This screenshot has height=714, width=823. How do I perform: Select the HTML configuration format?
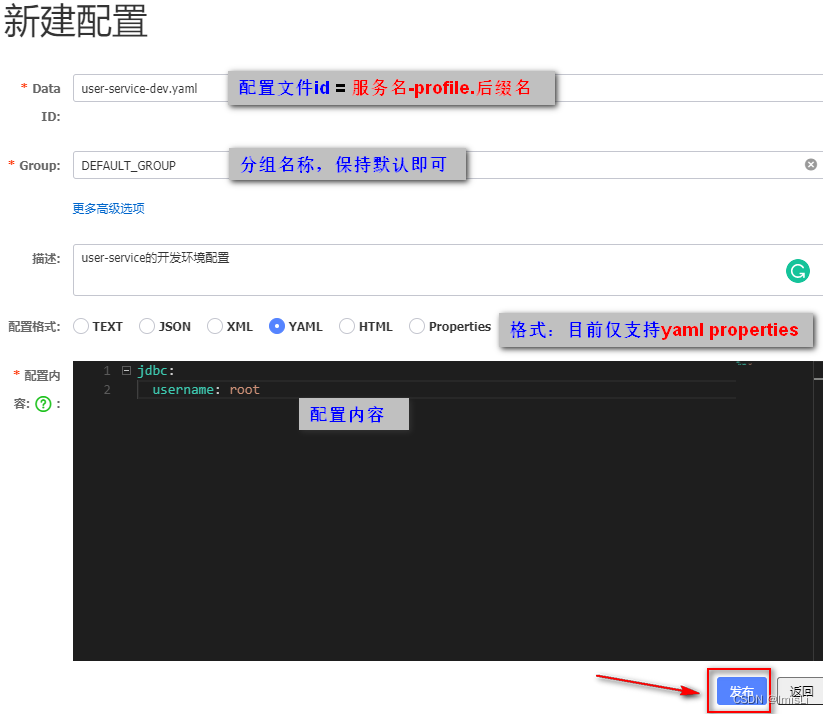tap(345, 326)
